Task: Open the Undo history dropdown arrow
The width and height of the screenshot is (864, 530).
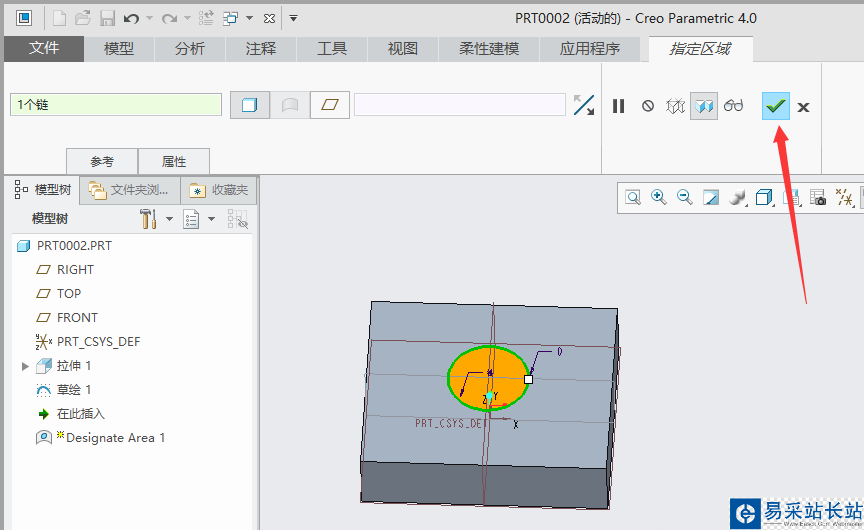Action: tap(149, 19)
